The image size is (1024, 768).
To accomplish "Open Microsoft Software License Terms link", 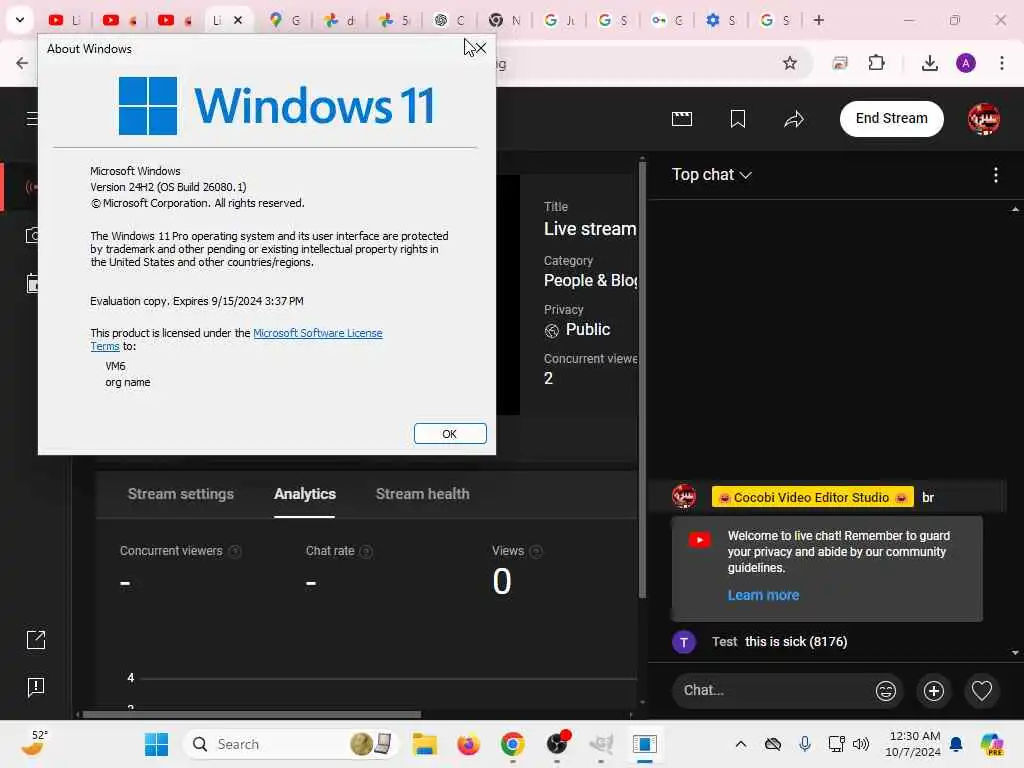I will pos(317,333).
